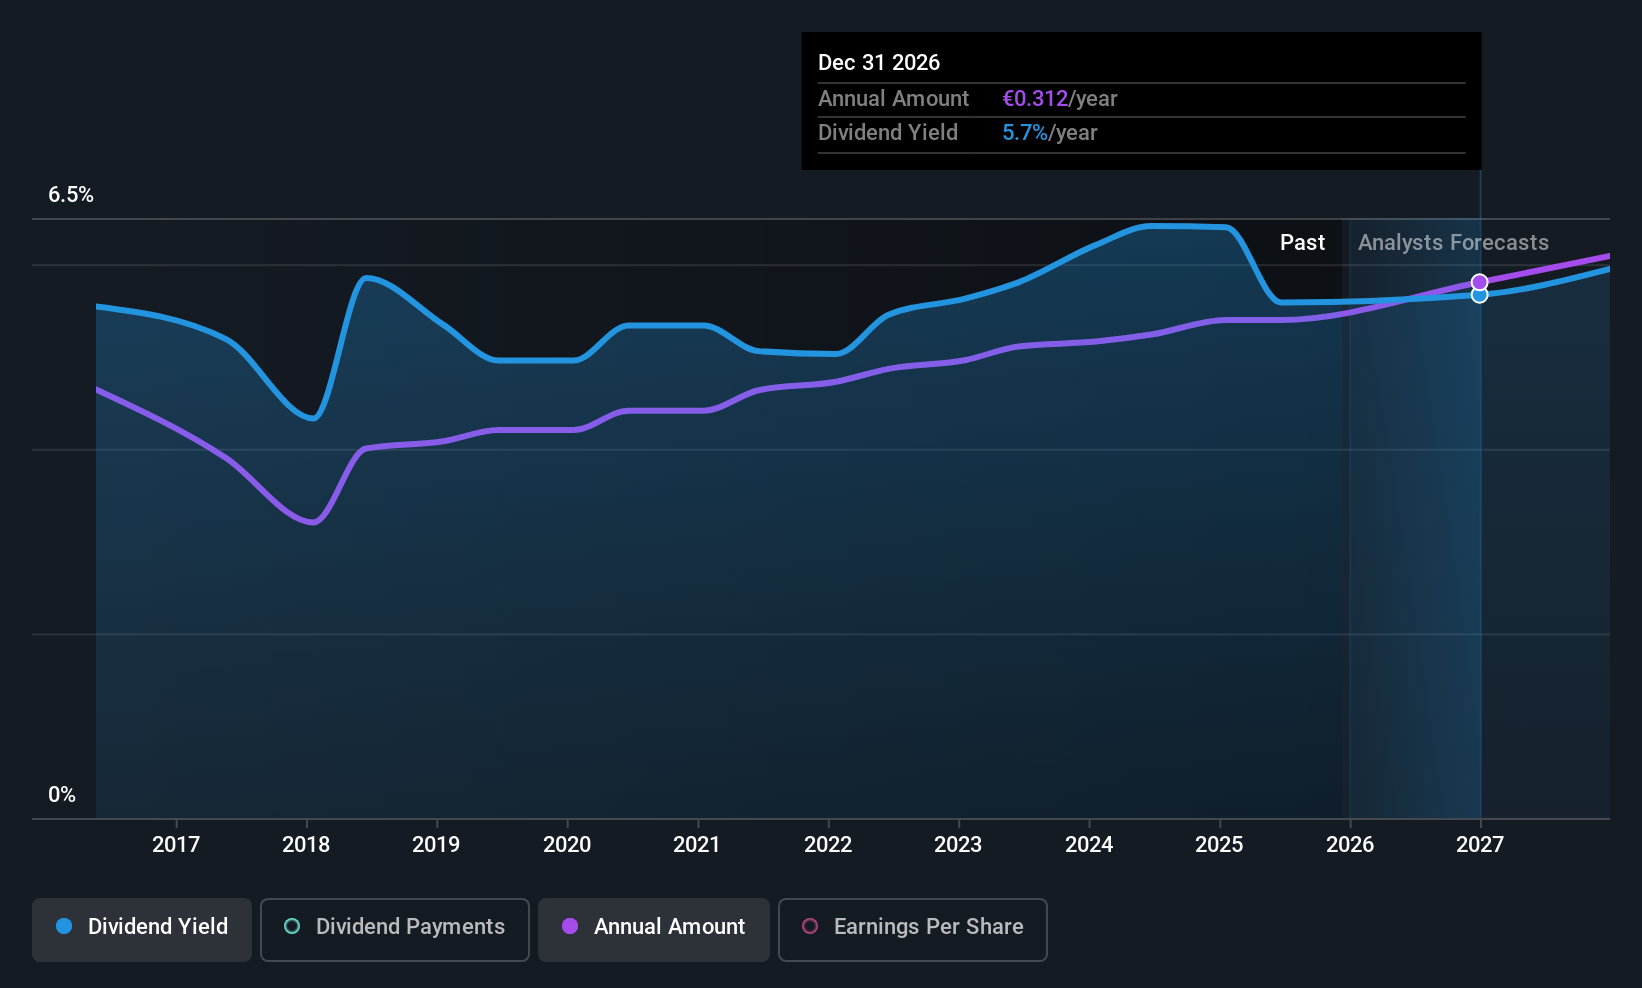The width and height of the screenshot is (1642, 988).
Task: Click the 5.7%/year dividend yield value
Action: point(1049,133)
